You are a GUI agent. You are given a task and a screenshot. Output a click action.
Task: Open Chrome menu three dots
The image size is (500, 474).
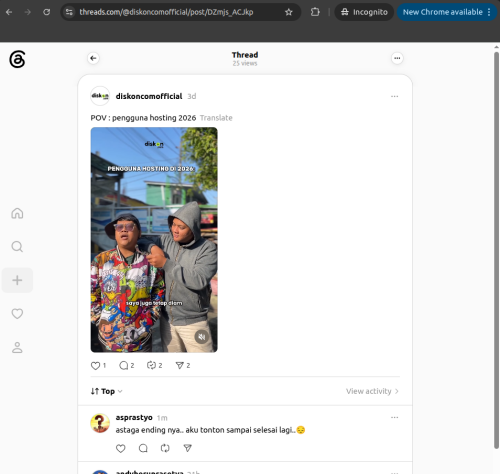pos(489,12)
